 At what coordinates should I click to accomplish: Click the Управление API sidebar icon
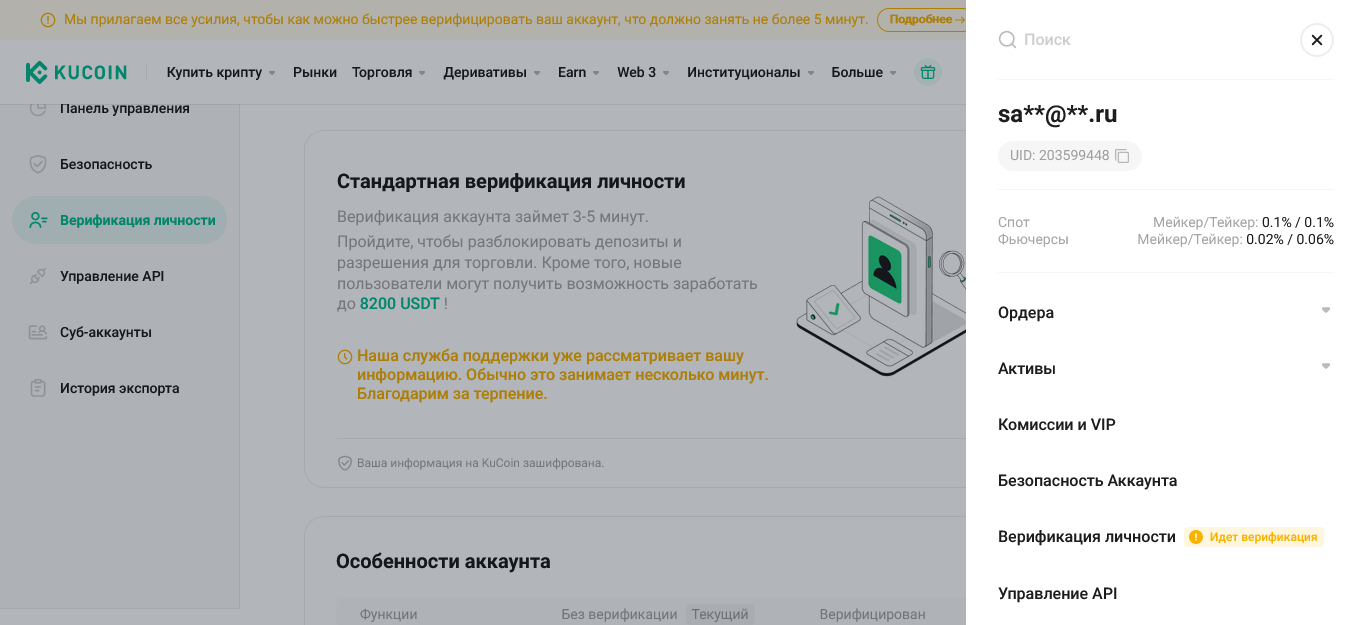point(38,276)
